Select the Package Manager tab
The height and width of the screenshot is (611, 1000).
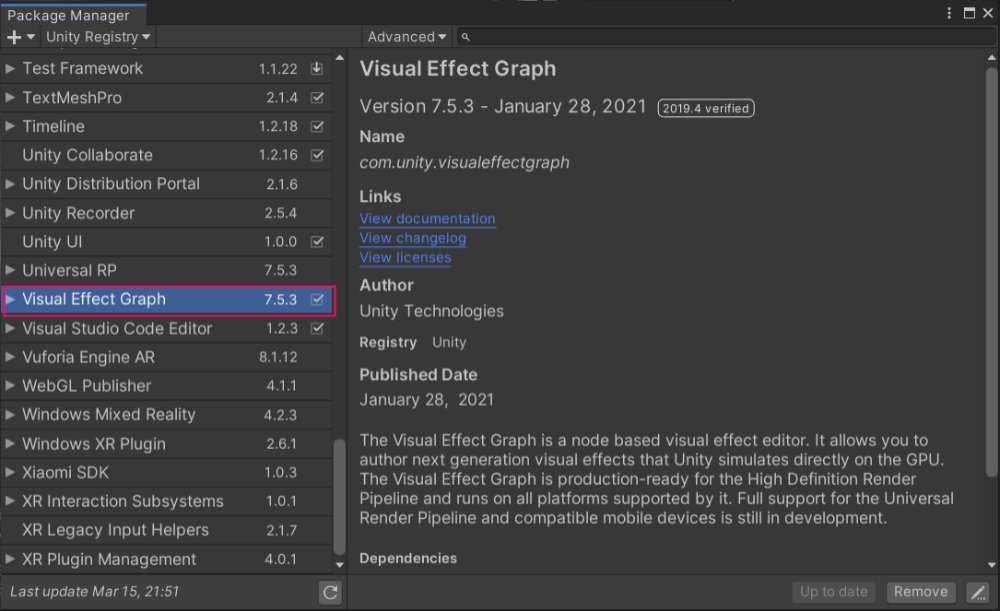click(x=69, y=15)
